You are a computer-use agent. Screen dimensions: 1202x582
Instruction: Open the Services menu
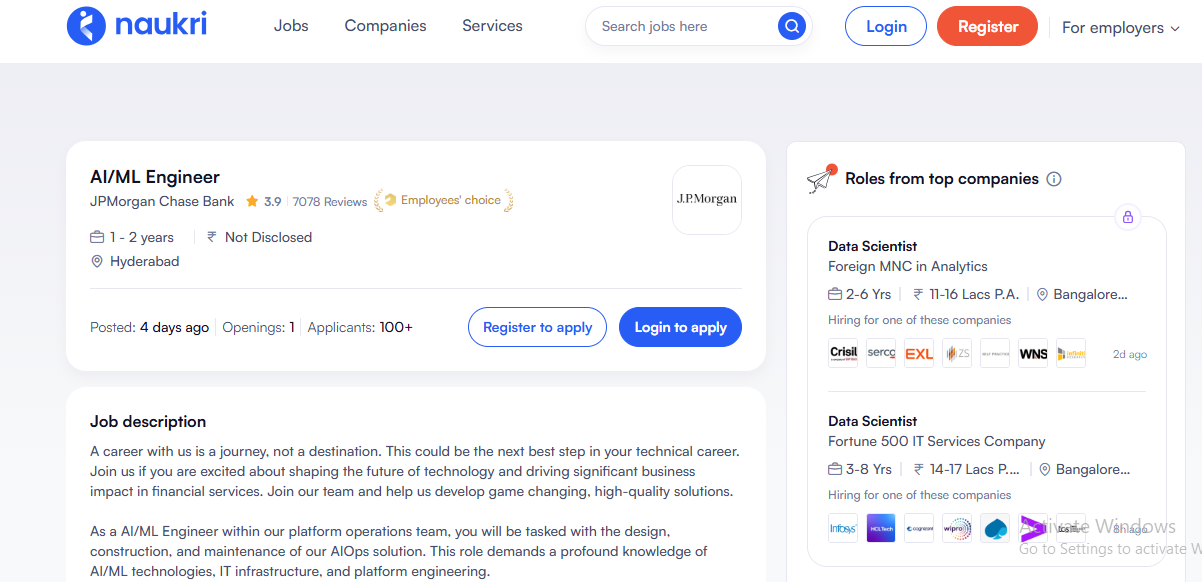click(492, 26)
